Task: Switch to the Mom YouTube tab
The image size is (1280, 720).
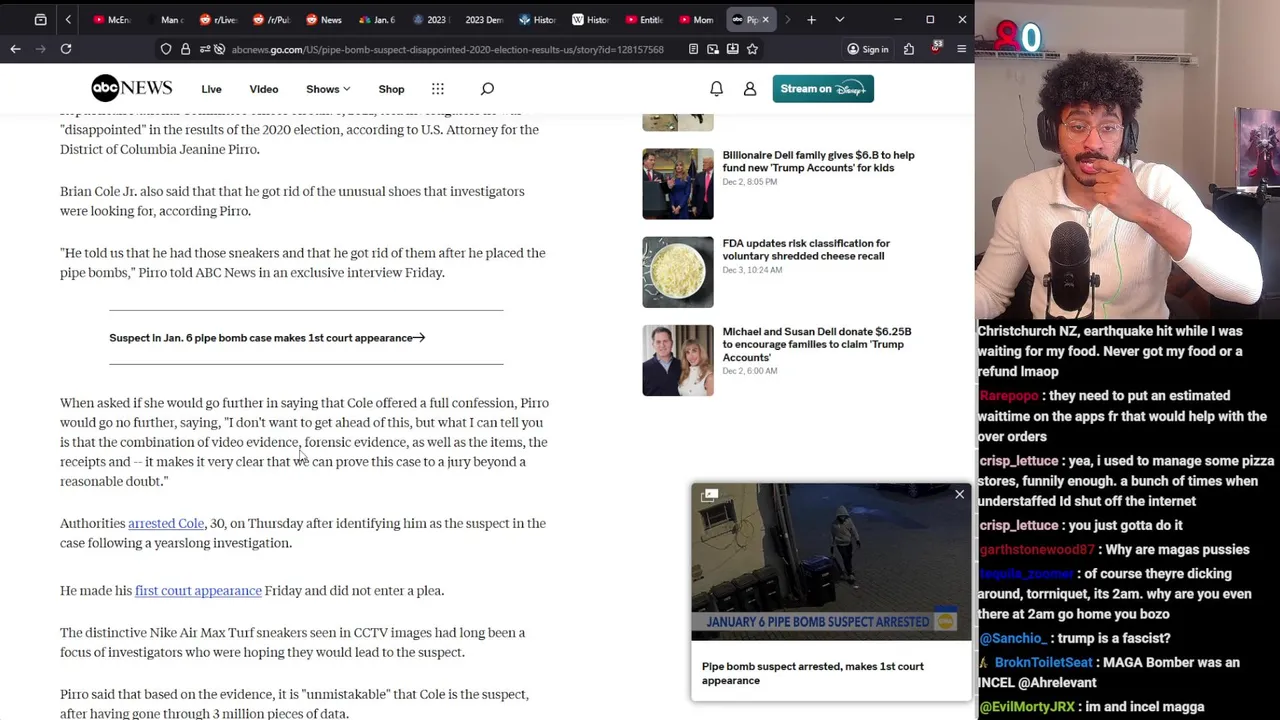Action: 695,19
